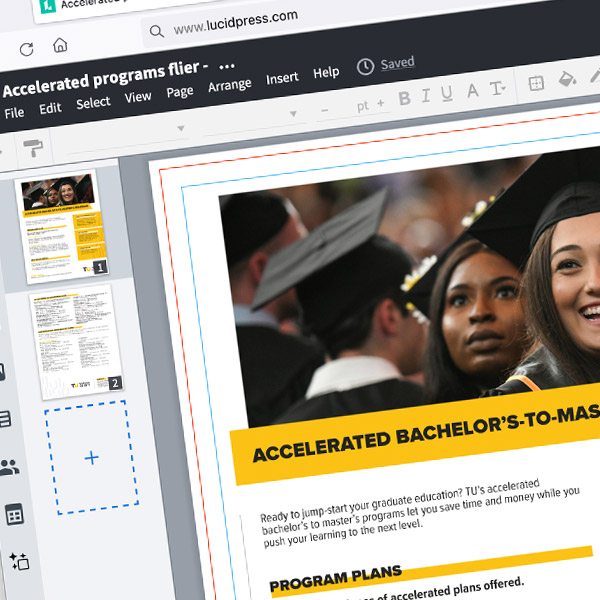
Task: Toggle Underline text formatting
Action: [x=447, y=93]
